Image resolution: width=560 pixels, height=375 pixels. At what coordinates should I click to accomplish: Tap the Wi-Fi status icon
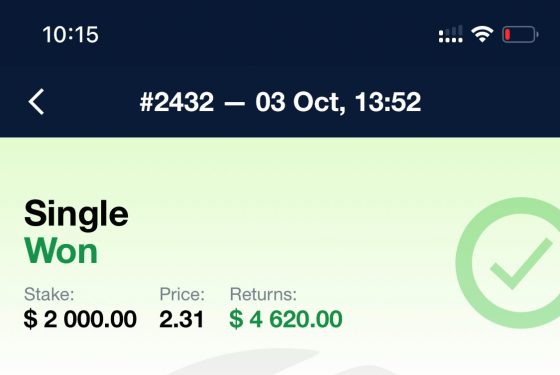tap(482, 35)
